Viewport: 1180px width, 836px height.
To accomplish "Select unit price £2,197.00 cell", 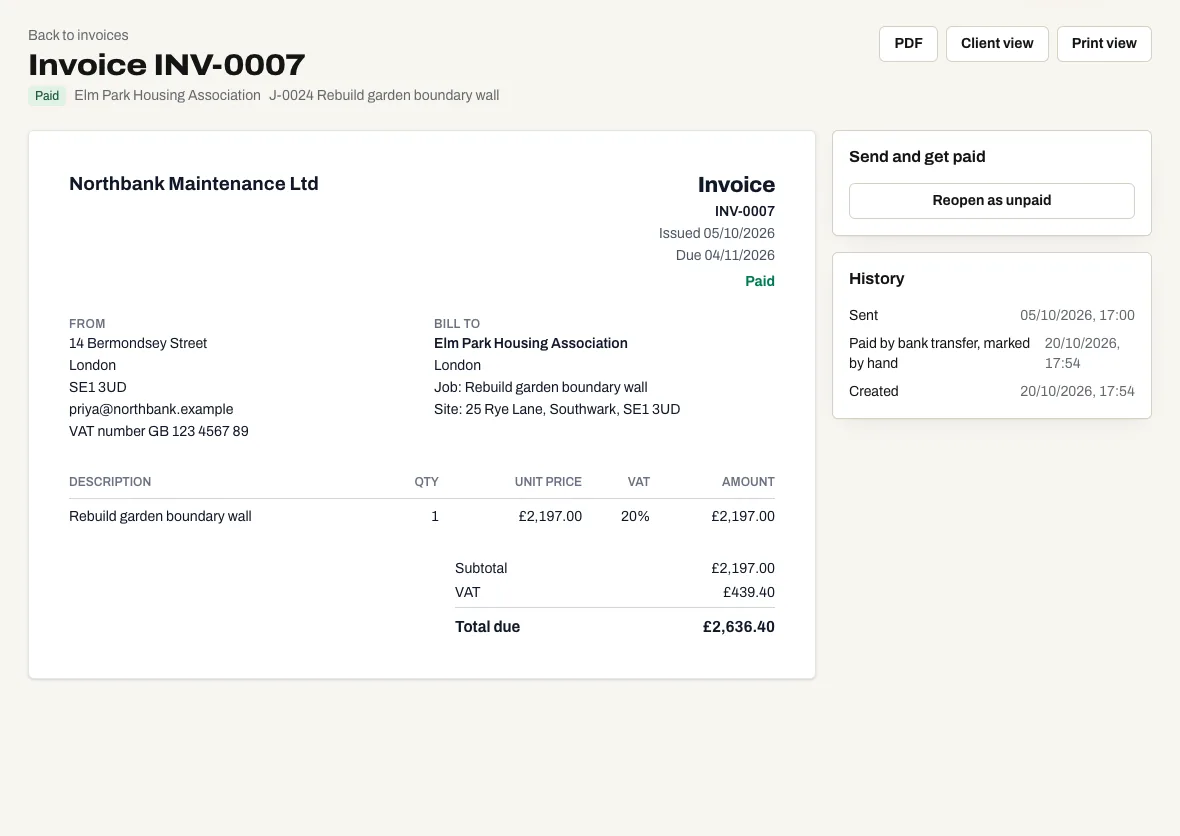I will point(550,516).
